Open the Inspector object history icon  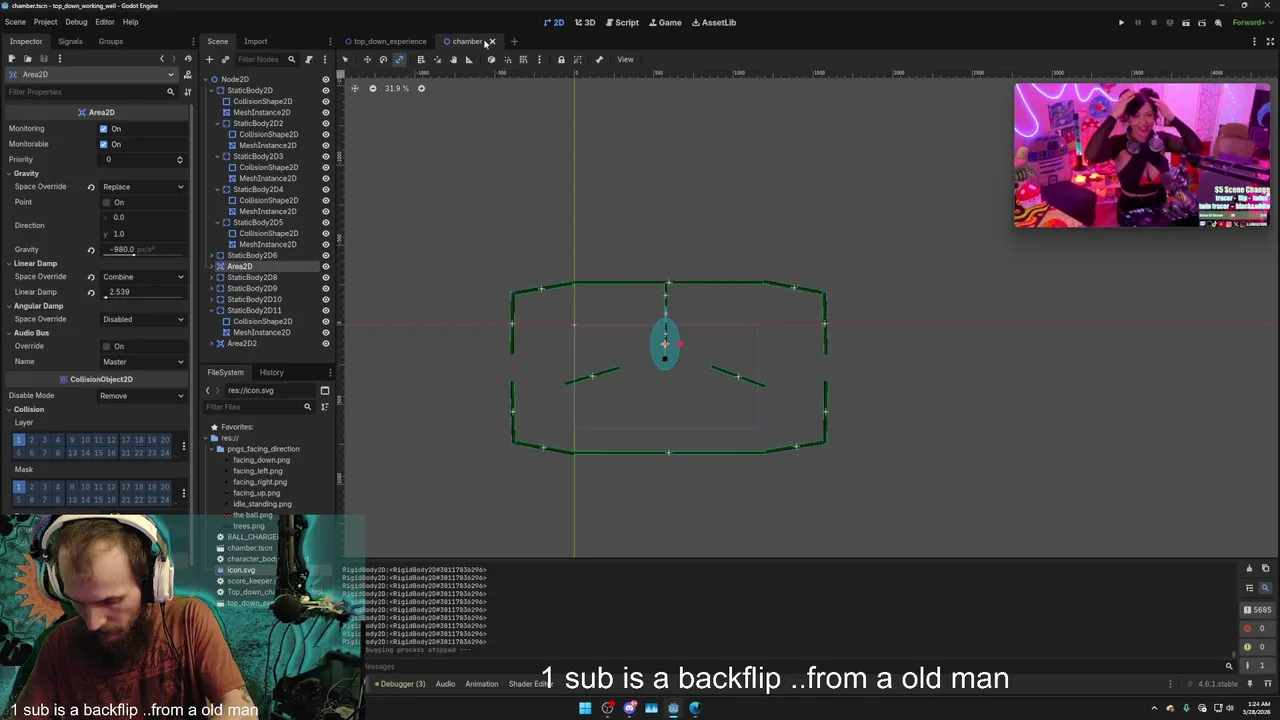[188, 59]
